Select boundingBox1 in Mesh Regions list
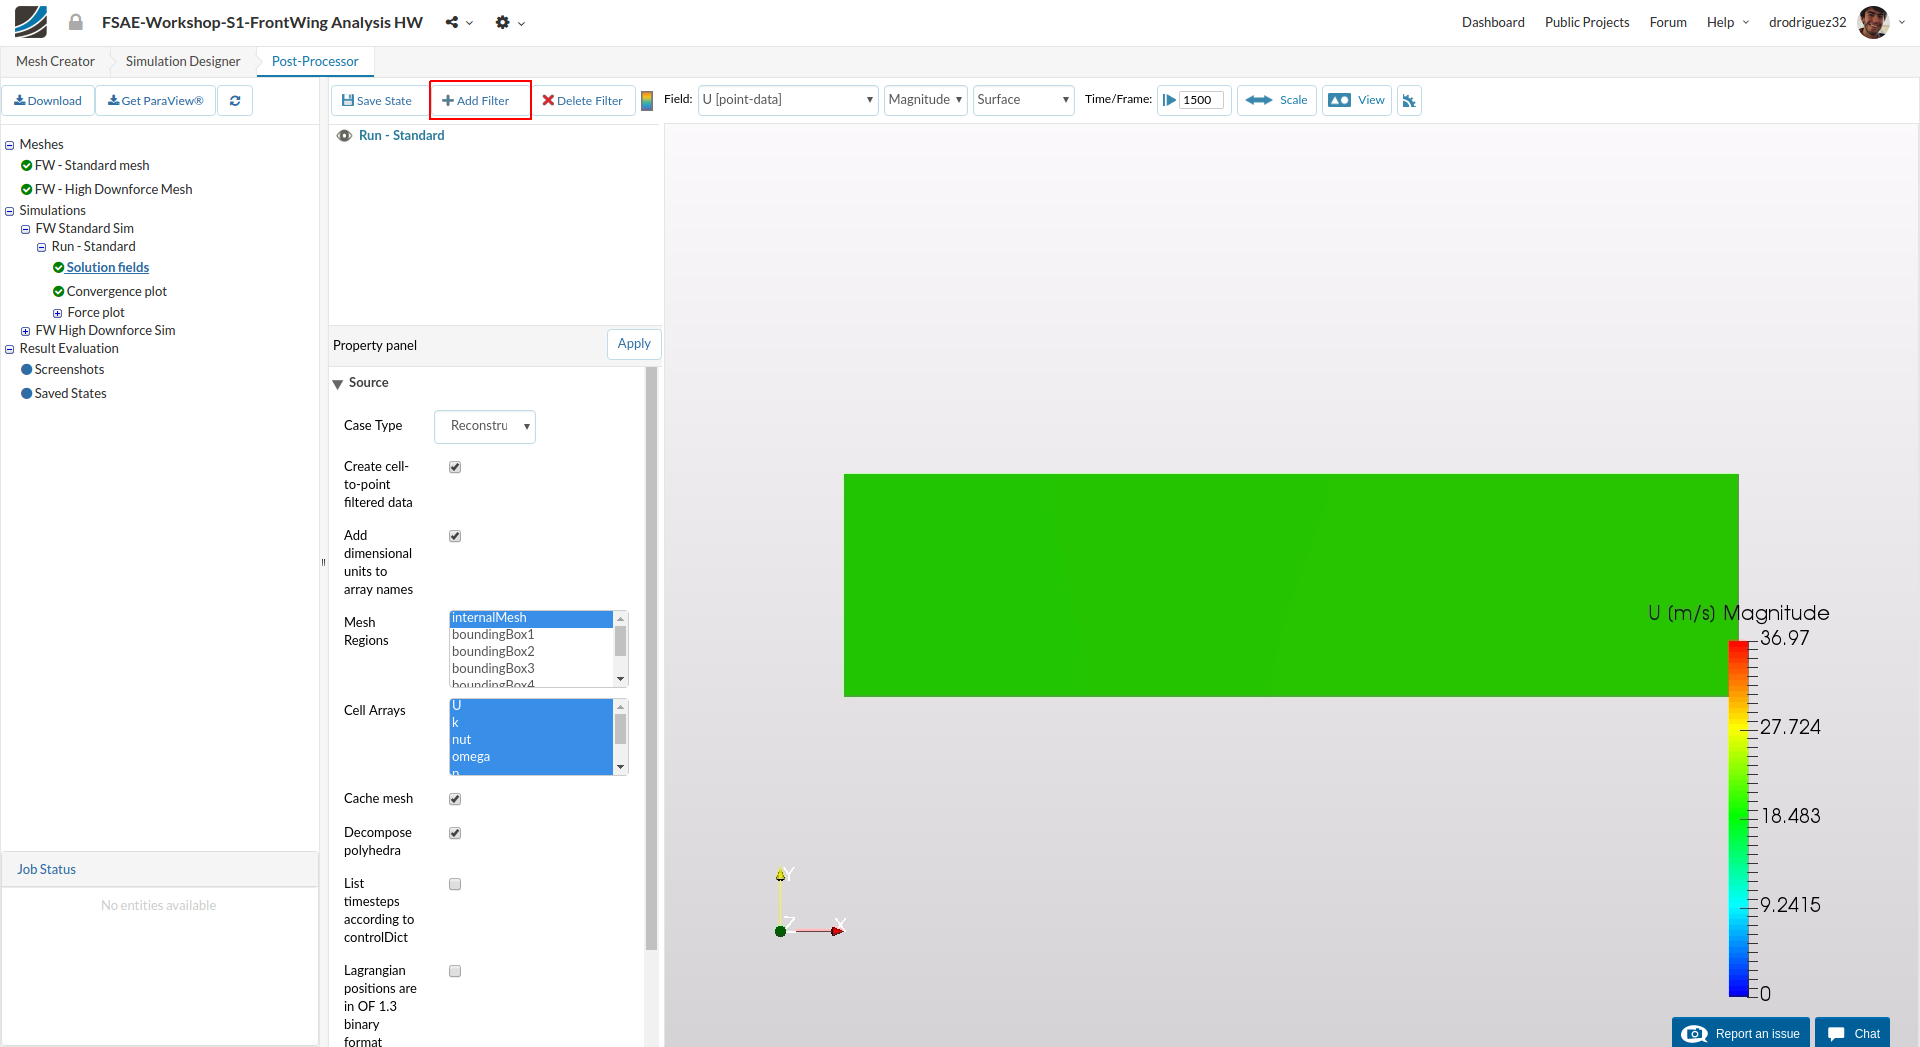 pos(531,636)
